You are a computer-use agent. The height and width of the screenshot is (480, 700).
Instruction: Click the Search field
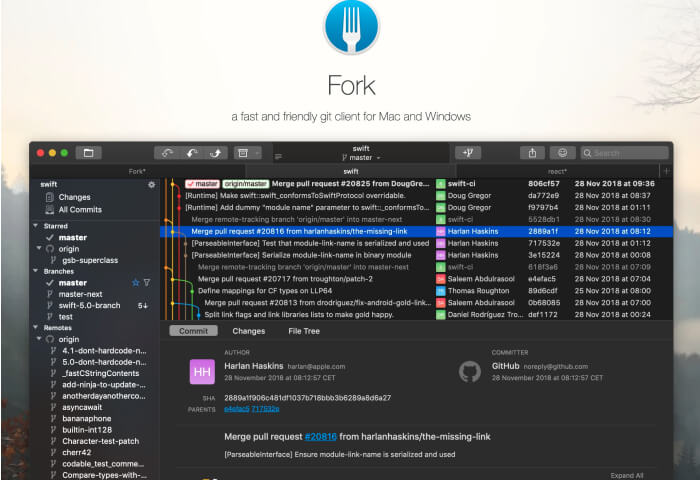(624, 153)
